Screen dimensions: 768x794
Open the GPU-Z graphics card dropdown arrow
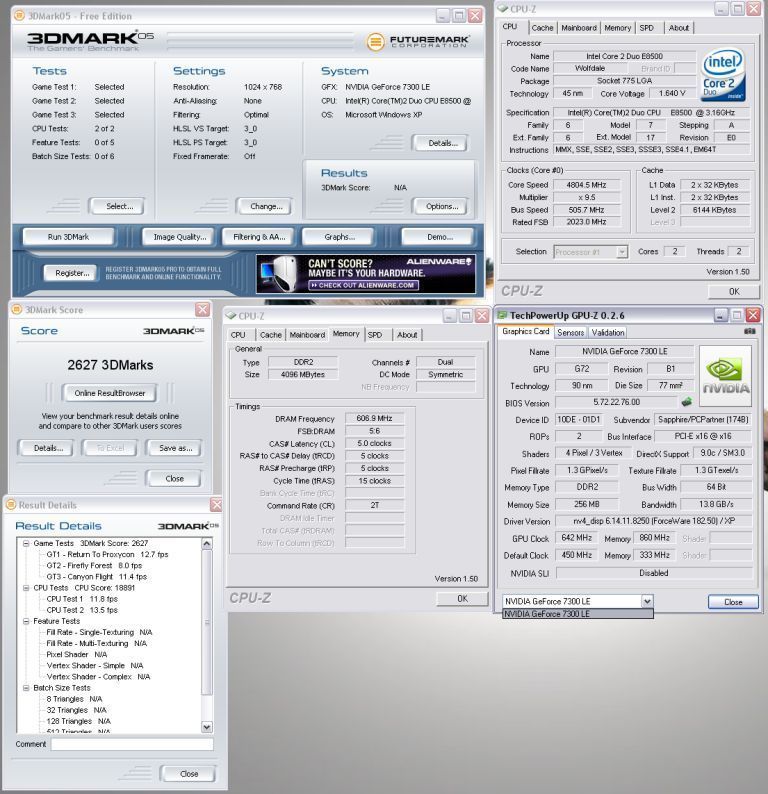pos(647,601)
